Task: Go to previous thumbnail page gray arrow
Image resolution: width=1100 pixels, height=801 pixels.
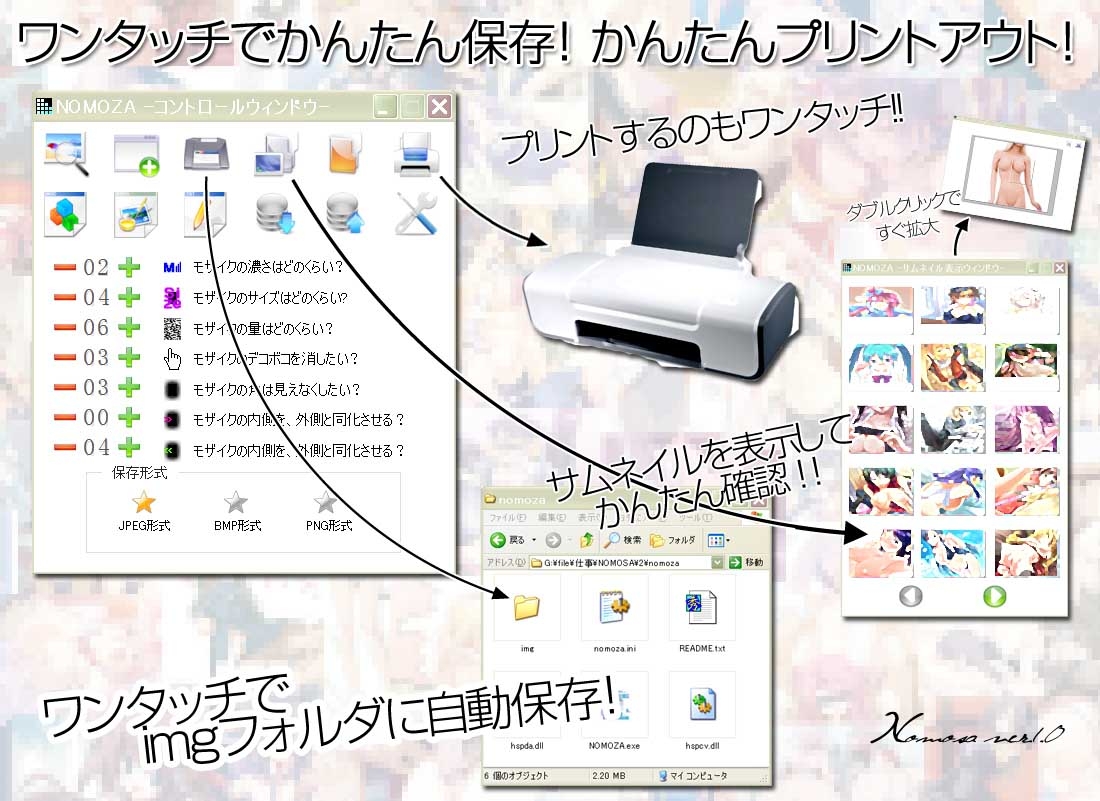Action: tap(911, 596)
